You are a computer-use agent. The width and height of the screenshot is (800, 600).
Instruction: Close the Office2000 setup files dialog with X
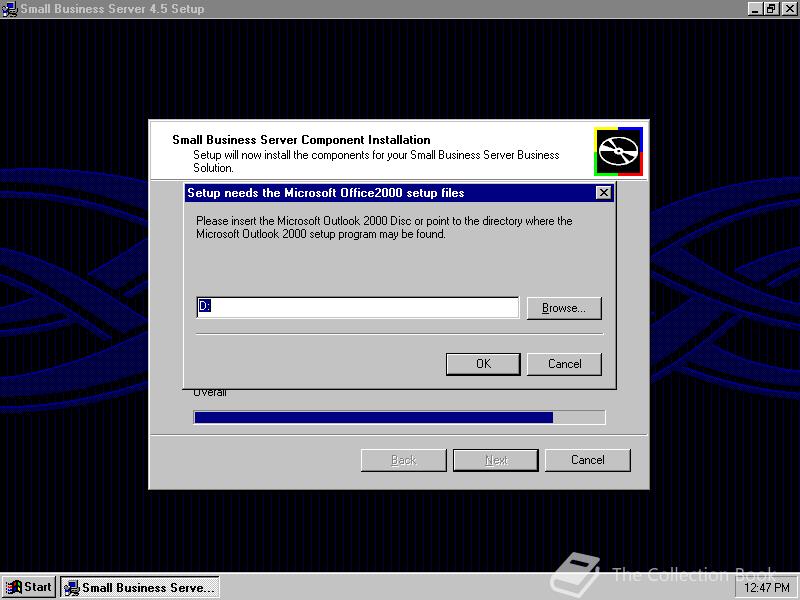point(604,192)
